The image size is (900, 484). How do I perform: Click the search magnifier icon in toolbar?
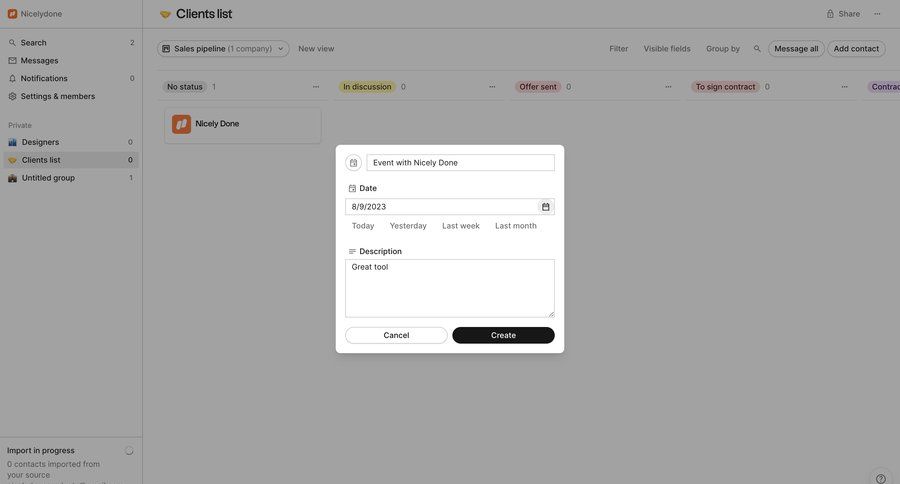[x=757, y=49]
